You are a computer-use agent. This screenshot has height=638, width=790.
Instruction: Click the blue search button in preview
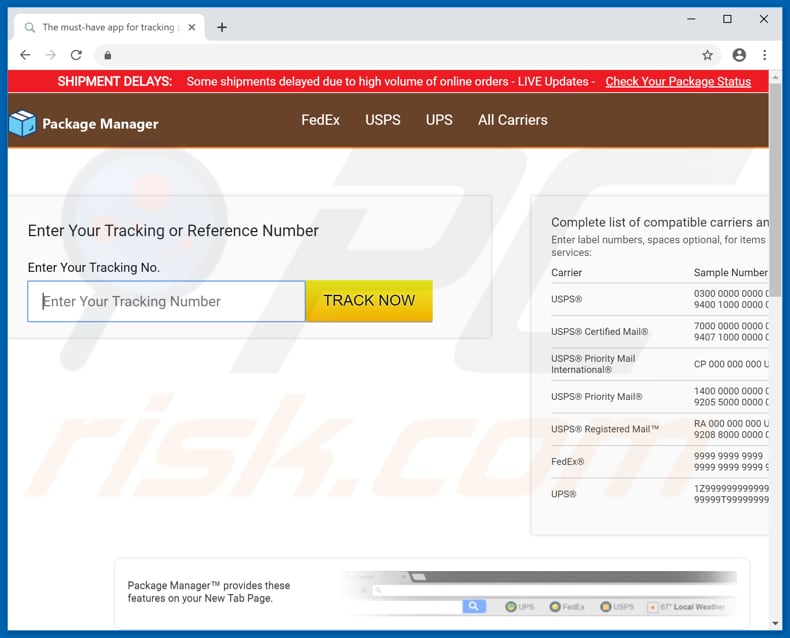(474, 606)
